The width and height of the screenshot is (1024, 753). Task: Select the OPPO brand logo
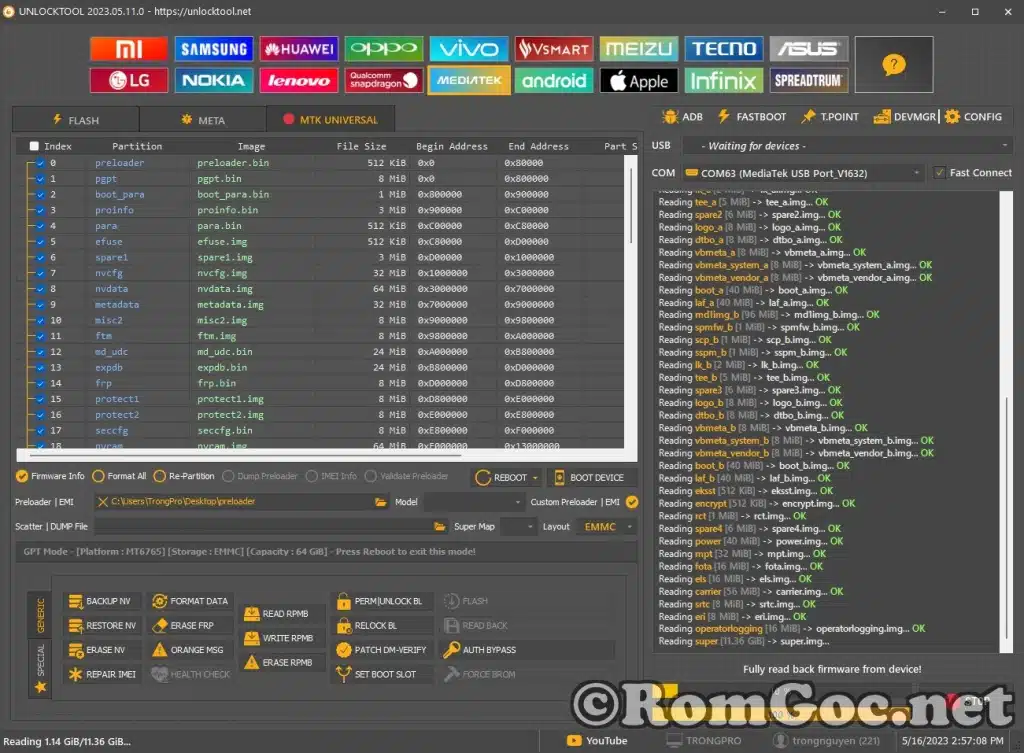click(384, 49)
